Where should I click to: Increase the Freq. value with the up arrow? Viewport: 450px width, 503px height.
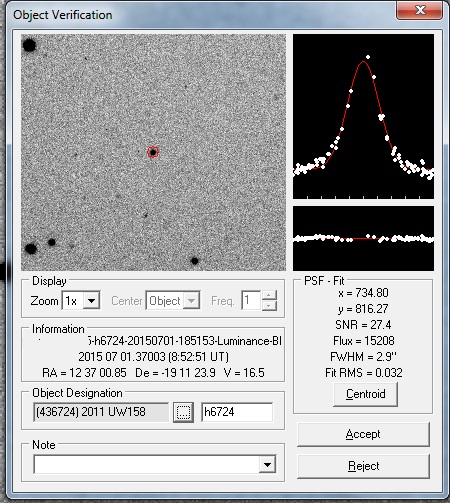(269, 295)
